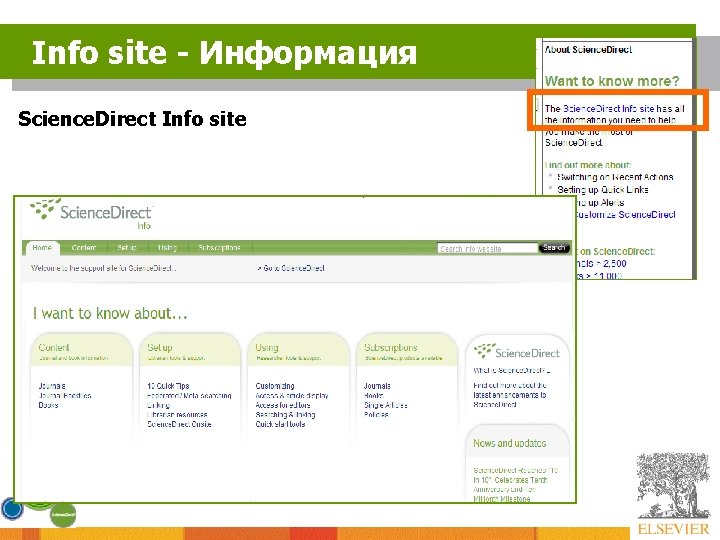Open Books under the Subscriptions card
The image size is (720, 540).
click(x=373, y=395)
